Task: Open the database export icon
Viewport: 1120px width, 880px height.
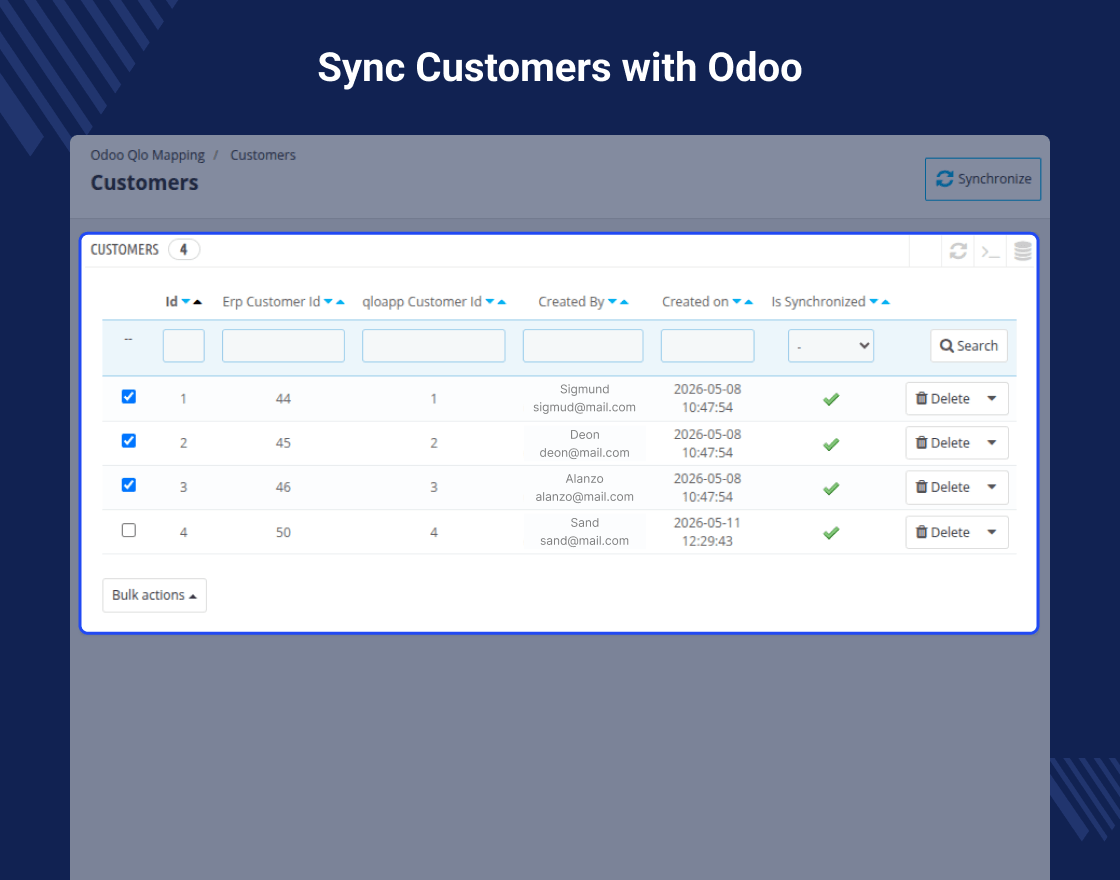Action: coord(1022,251)
